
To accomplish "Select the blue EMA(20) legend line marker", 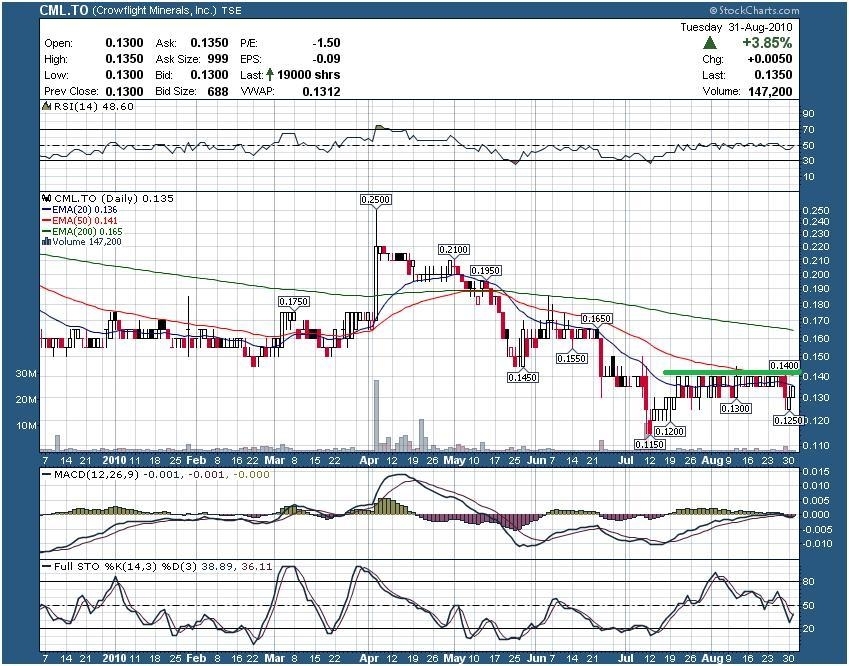I will (x=47, y=210).
